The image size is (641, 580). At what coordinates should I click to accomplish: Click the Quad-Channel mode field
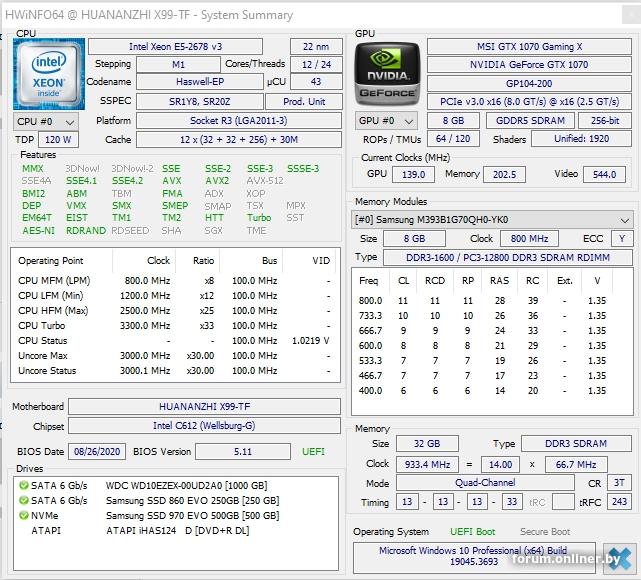[x=485, y=483]
